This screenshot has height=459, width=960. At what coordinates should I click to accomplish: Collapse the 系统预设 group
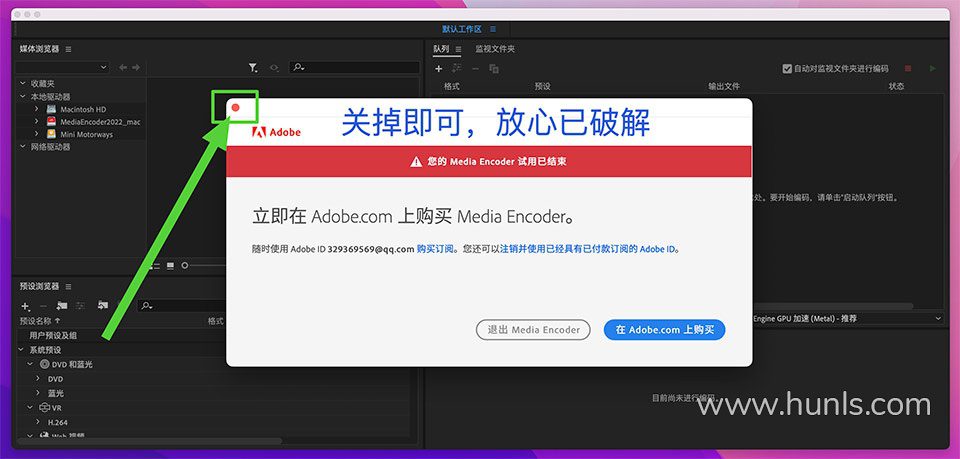click(23, 350)
